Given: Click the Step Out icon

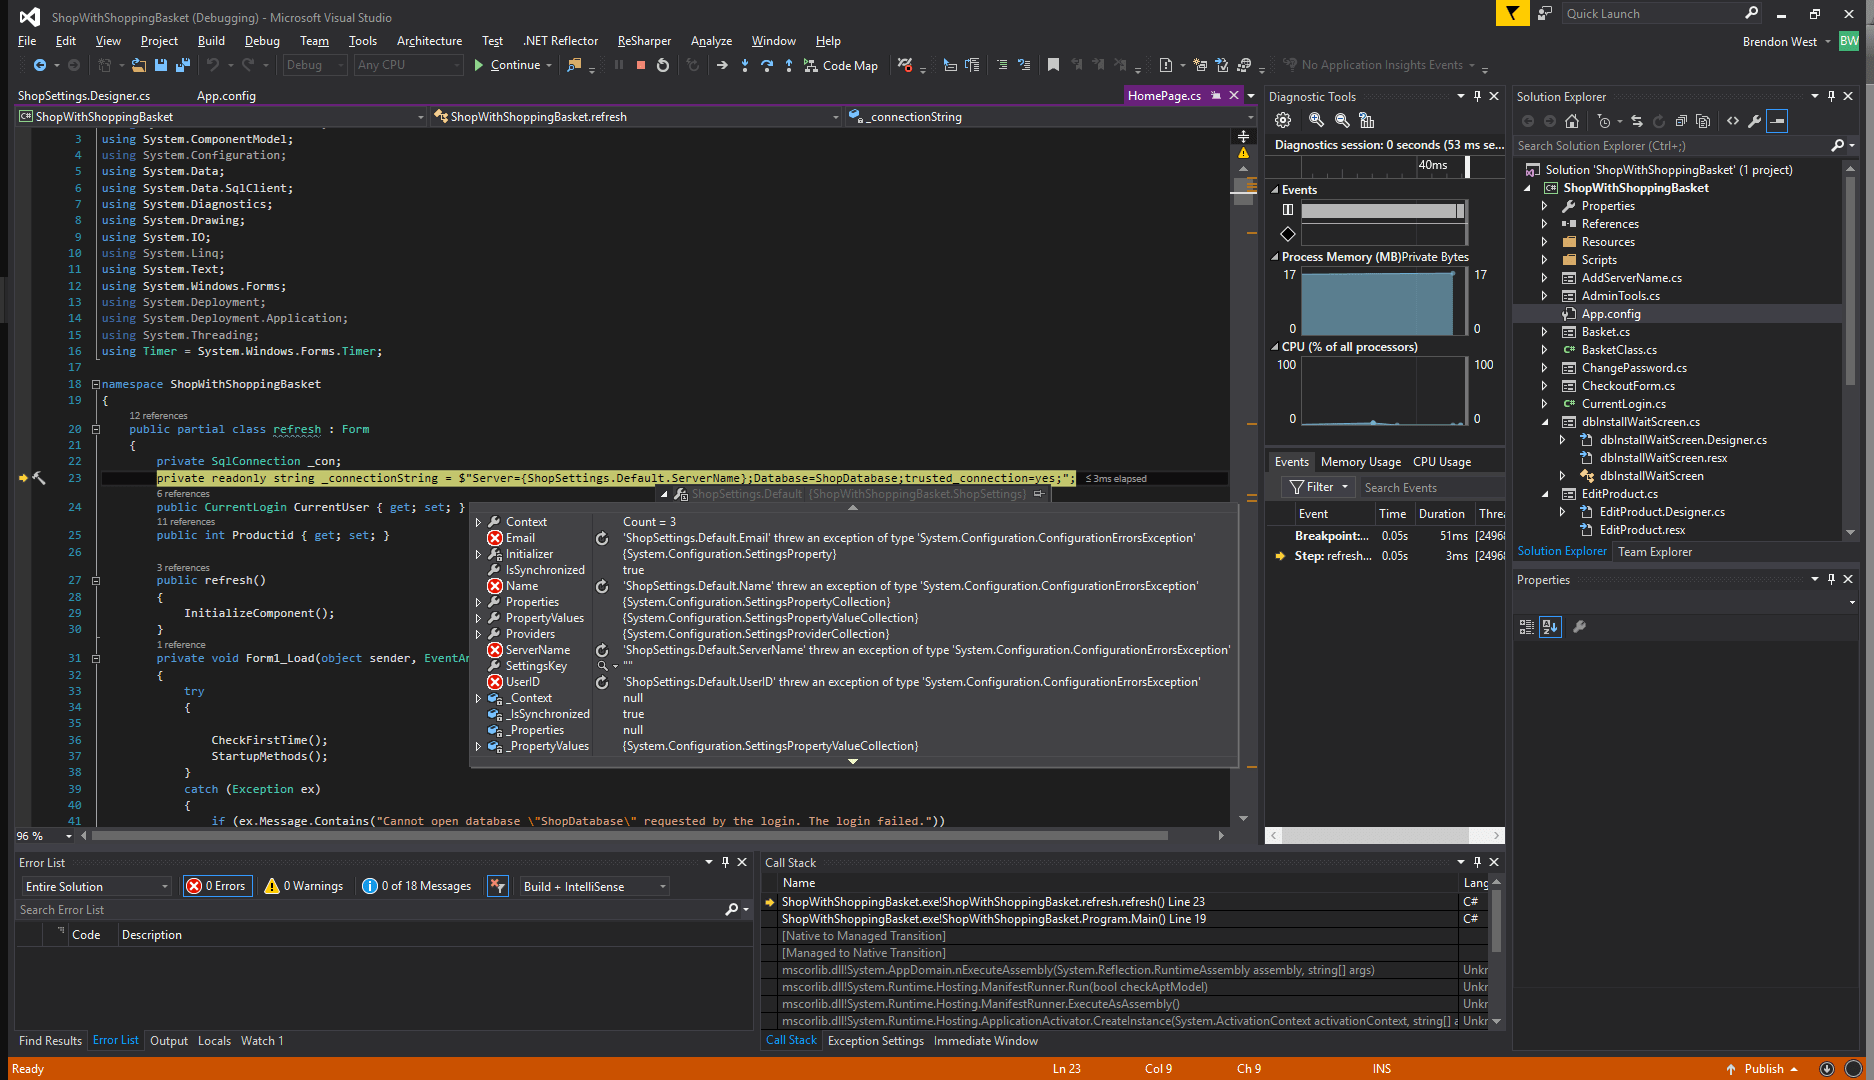Looking at the screenshot, I should 789,65.
